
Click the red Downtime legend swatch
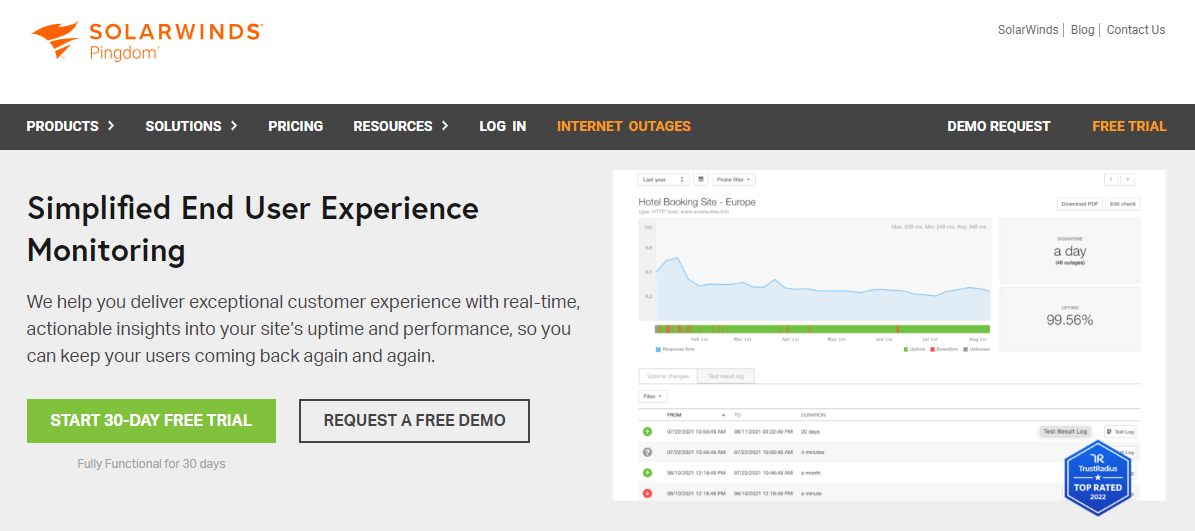pos(931,349)
